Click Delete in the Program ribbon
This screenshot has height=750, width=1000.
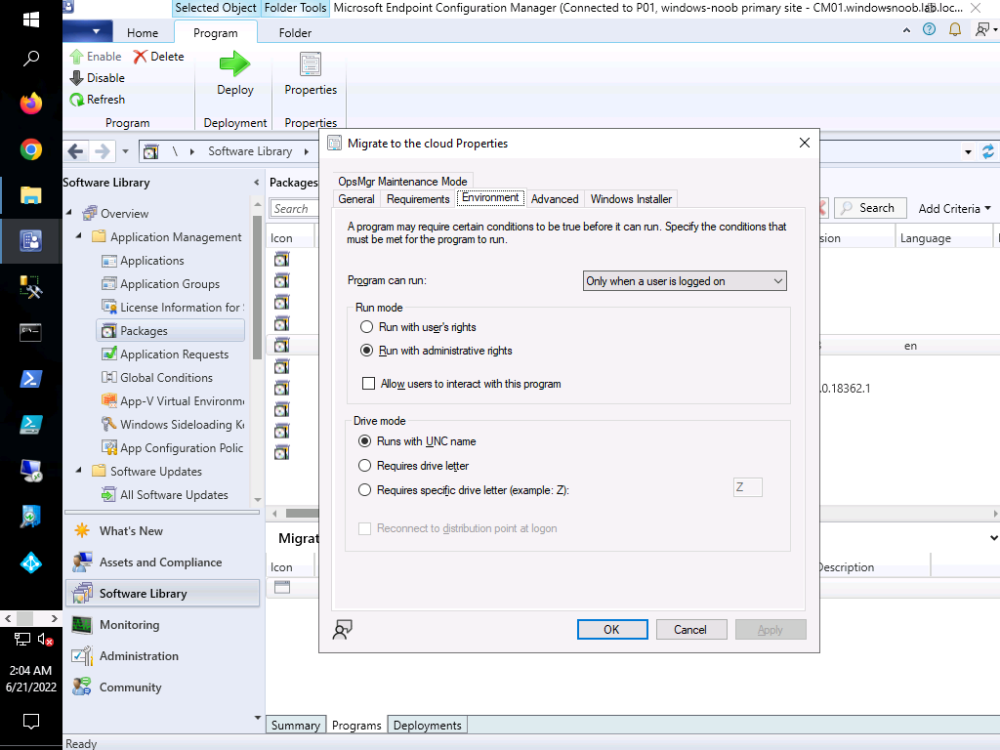[x=159, y=56]
